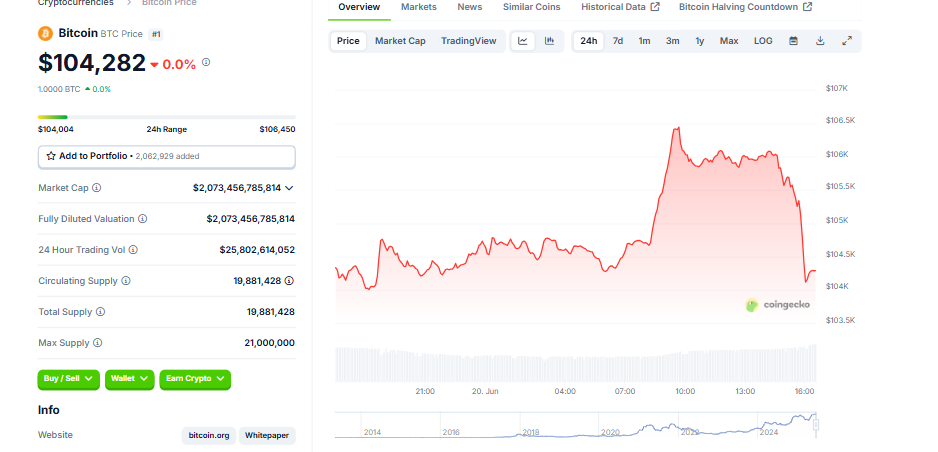
Task: Click the price peak on the chart
Action: (x=678, y=128)
